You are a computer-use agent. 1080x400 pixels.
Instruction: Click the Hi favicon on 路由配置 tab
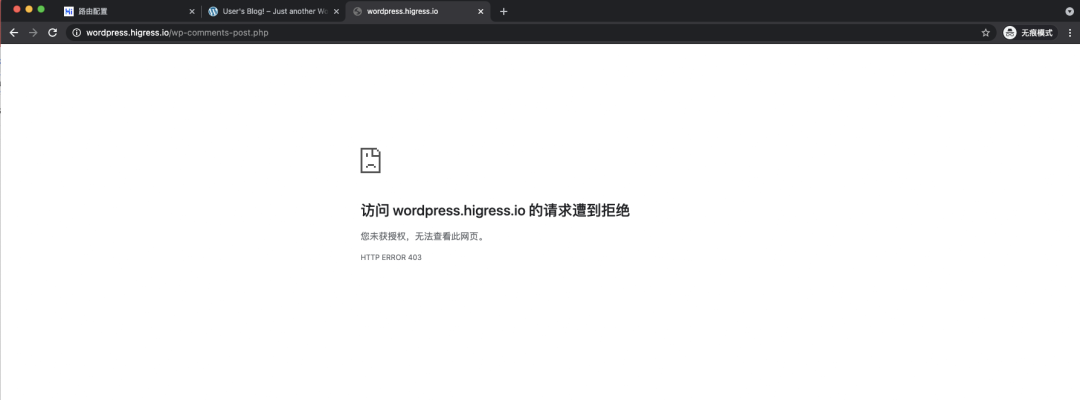pos(69,11)
